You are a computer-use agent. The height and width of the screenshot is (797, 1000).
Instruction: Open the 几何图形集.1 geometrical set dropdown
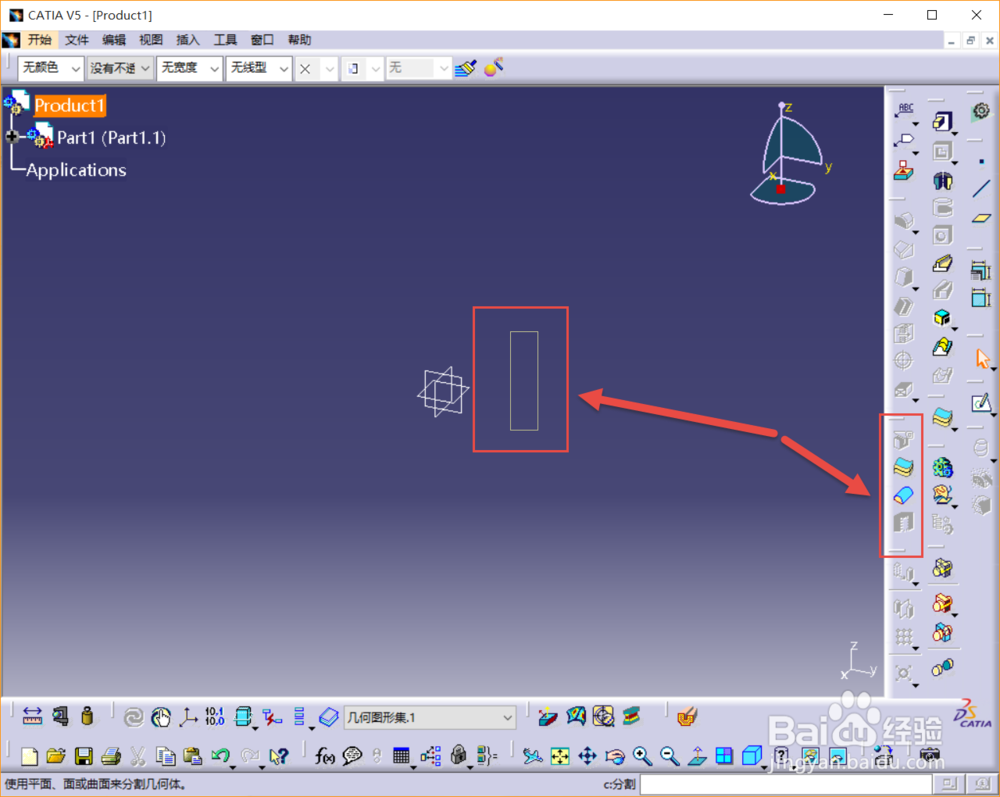(x=430, y=718)
